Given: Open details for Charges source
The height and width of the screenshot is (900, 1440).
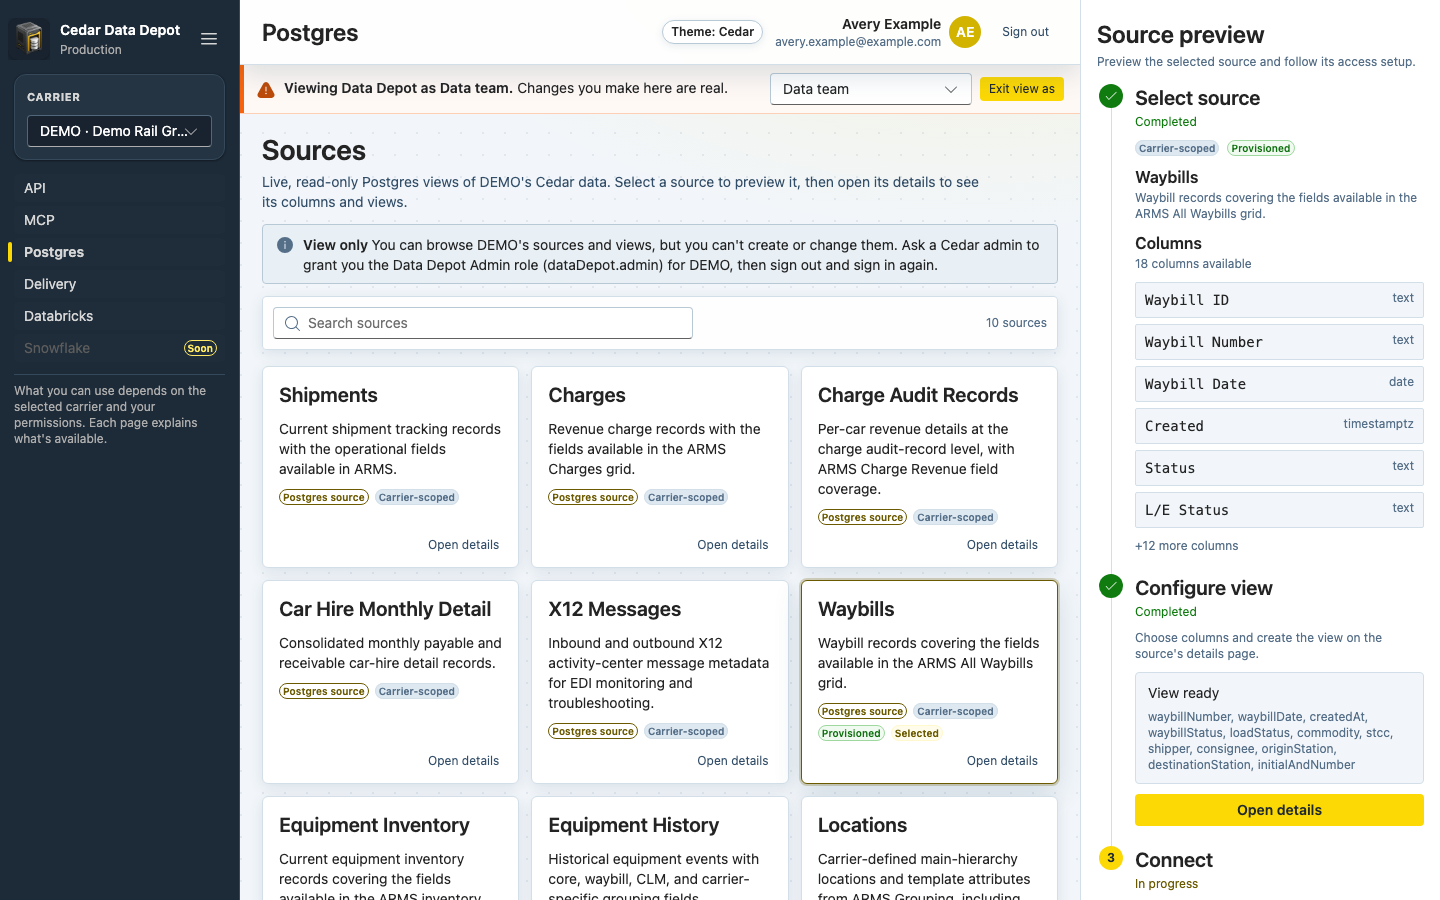Looking at the screenshot, I should click(733, 545).
